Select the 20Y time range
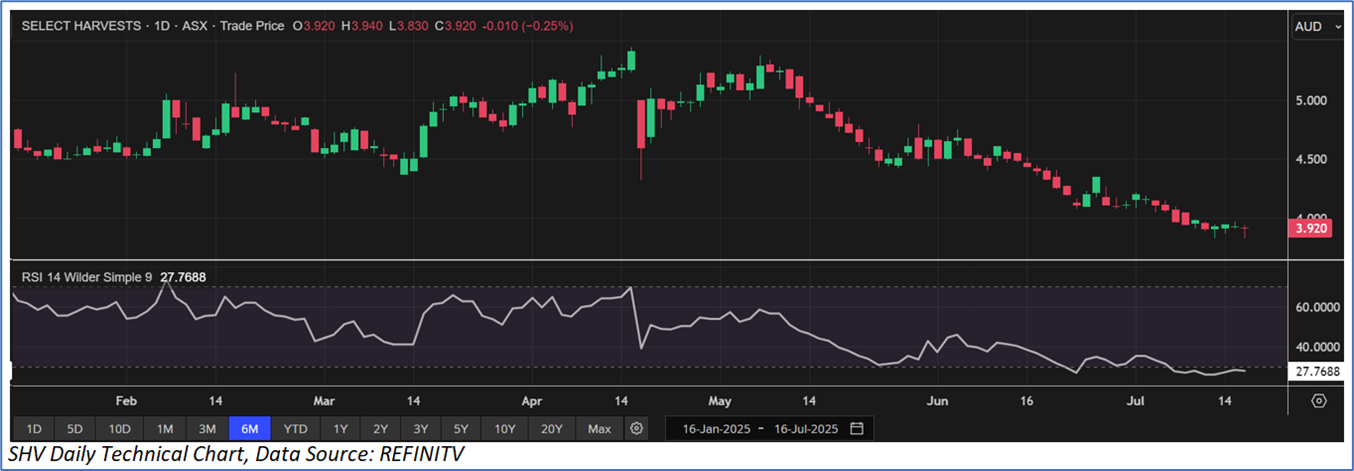The width and height of the screenshot is (1354, 471). [551, 429]
